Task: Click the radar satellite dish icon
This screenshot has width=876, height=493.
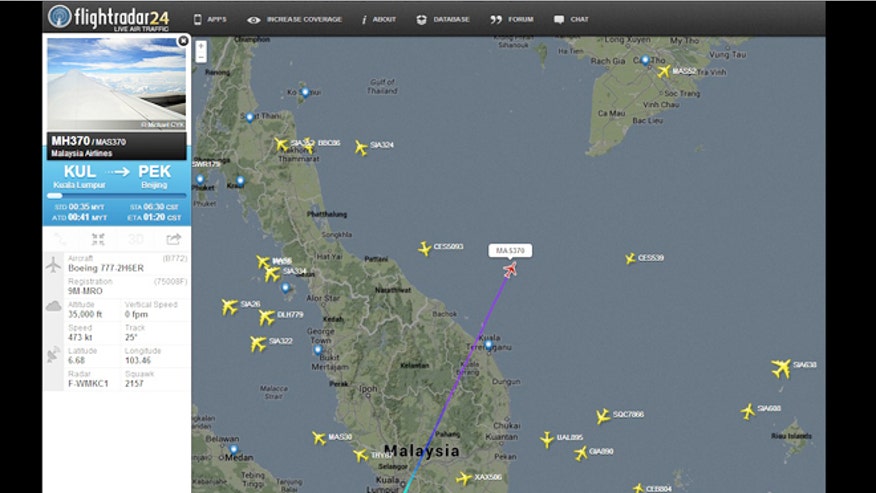Action: tap(54, 354)
